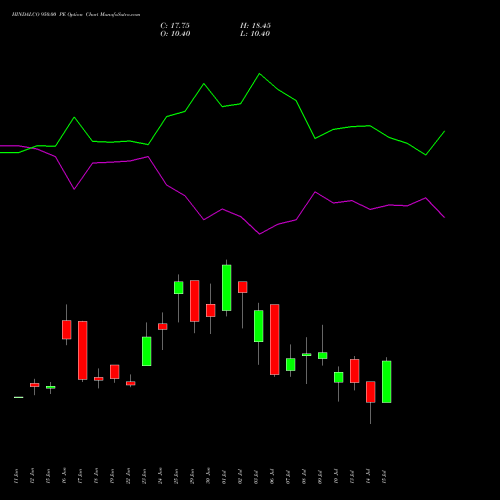
Task: Click the close value C: 17.75
Action: 175,26
